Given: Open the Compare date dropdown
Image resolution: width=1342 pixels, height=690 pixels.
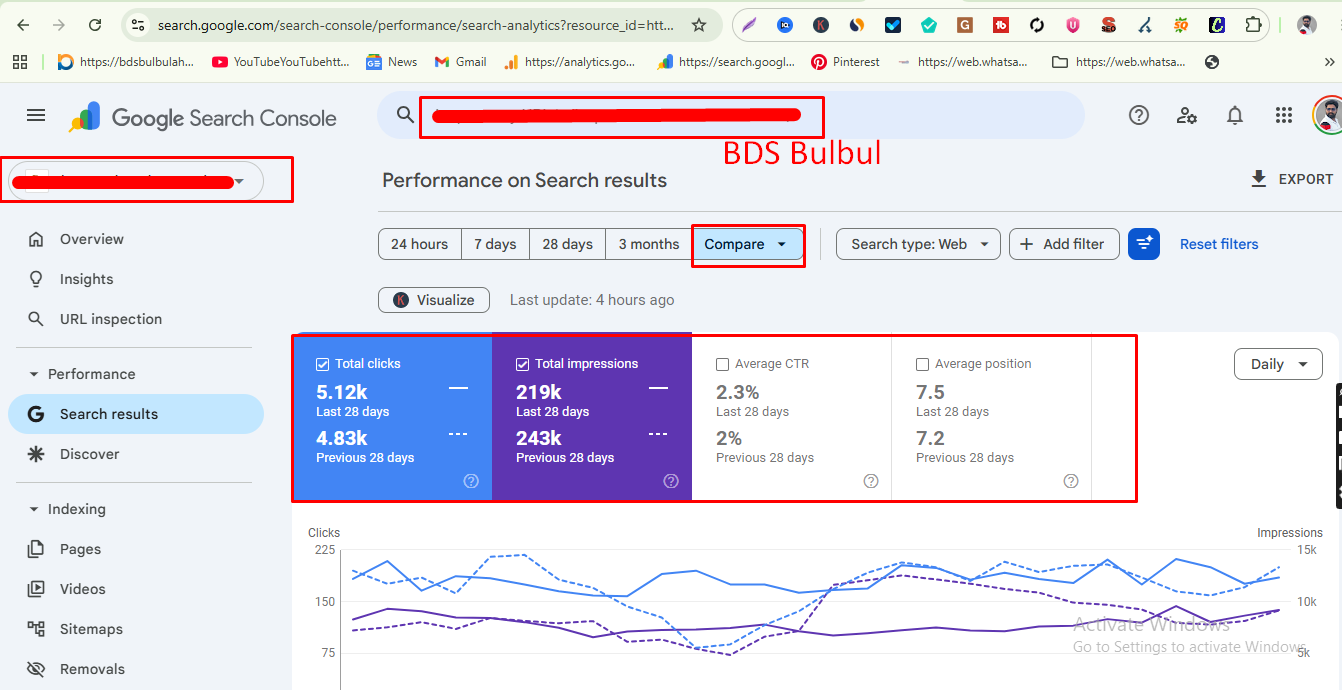Looking at the screenshot, I should [746, 244].
